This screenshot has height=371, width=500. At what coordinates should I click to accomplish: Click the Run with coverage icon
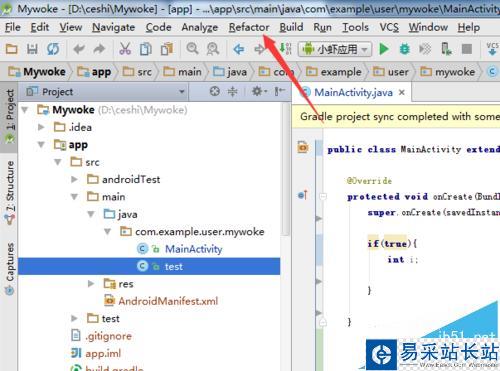click(425, 49)
